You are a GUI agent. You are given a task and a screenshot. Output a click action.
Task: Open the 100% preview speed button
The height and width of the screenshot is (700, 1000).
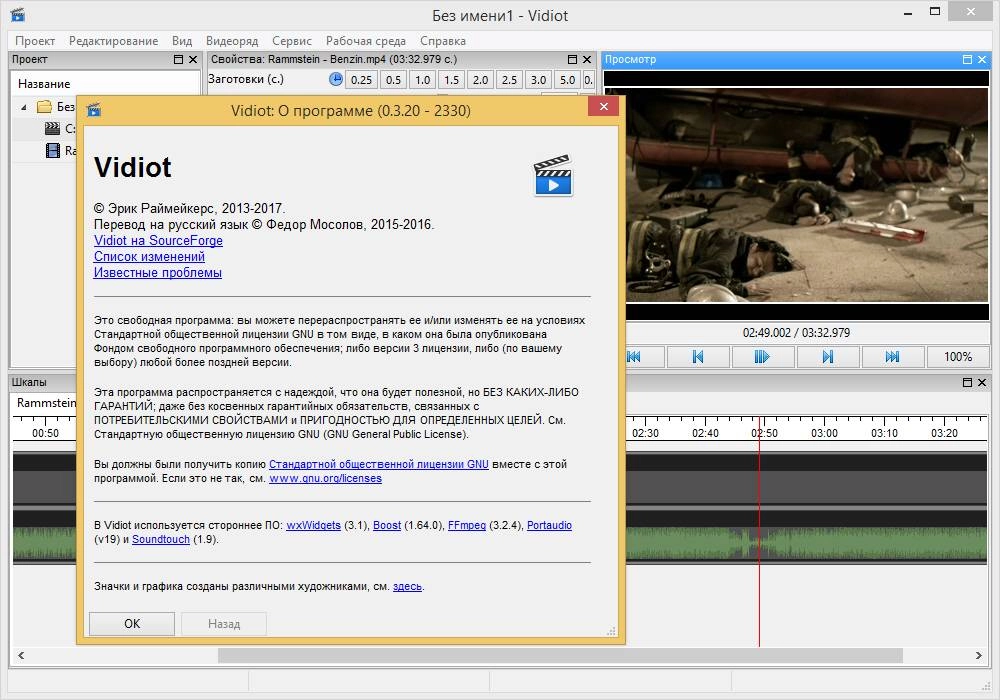(x=958, y=357)
